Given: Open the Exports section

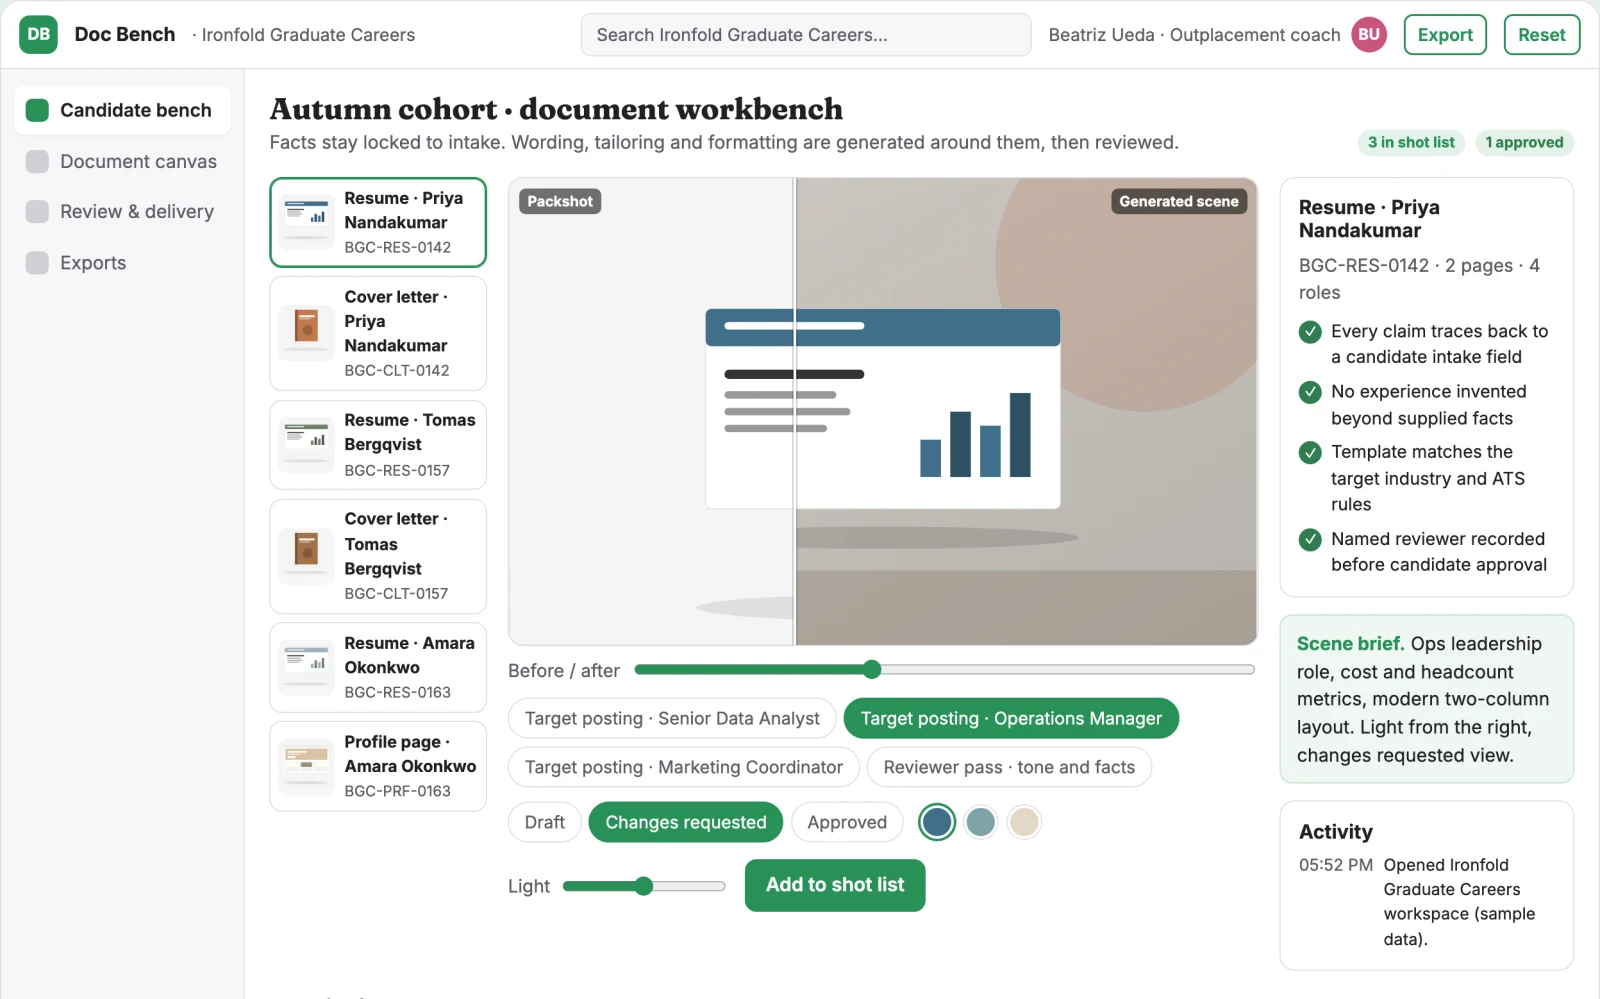Looking at the screenshot, I should click(x=122, y=263).
